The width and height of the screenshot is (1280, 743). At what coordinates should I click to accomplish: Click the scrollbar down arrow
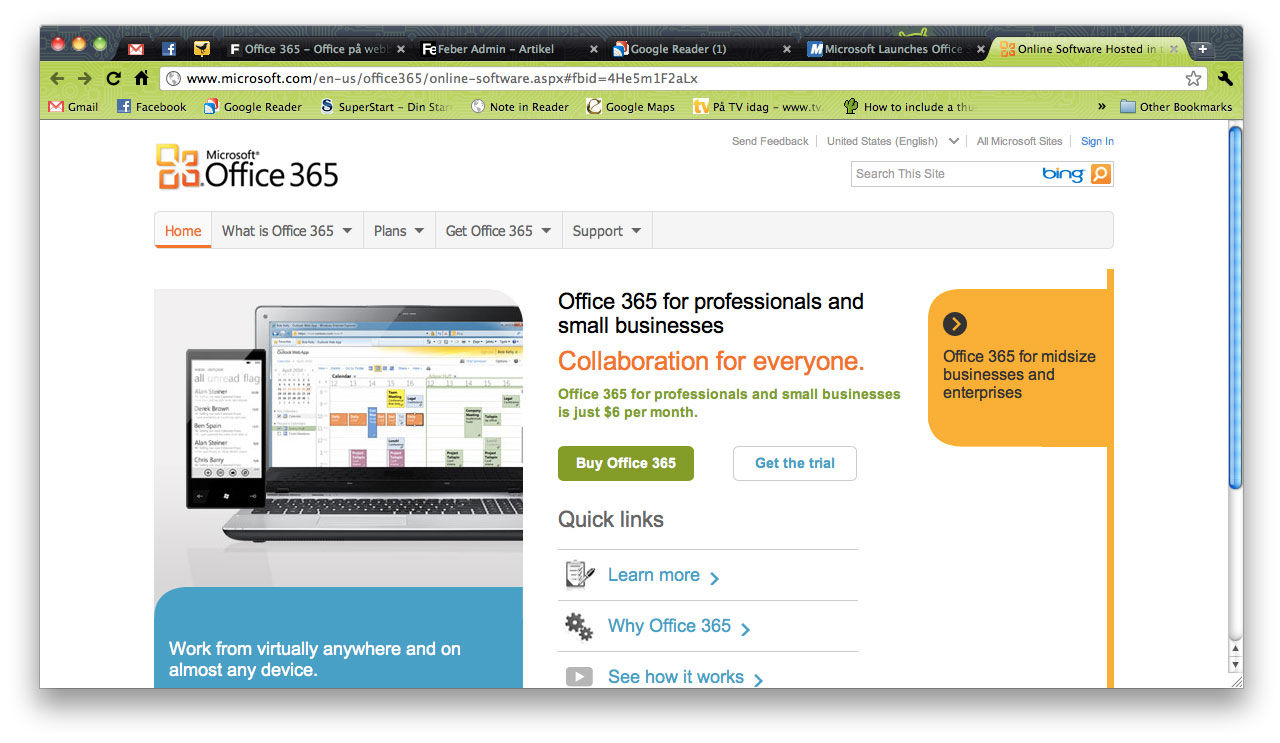pyautogui.click(x=1235, y=664)
